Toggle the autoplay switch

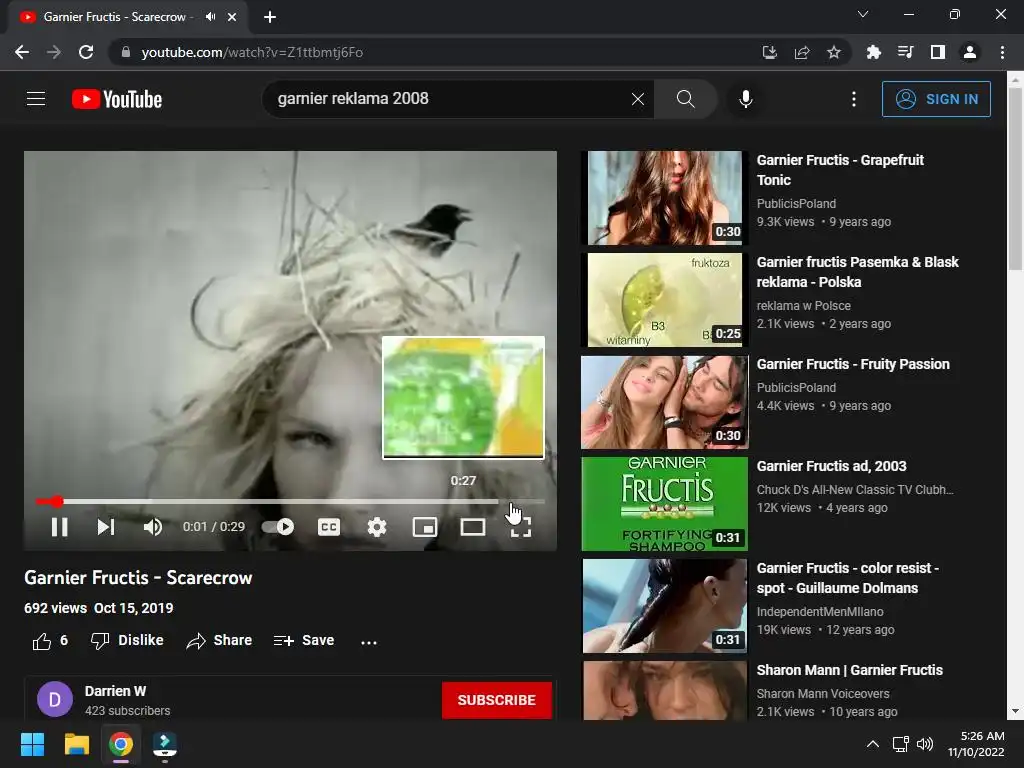pyautogui.click(x=278, y=526)
